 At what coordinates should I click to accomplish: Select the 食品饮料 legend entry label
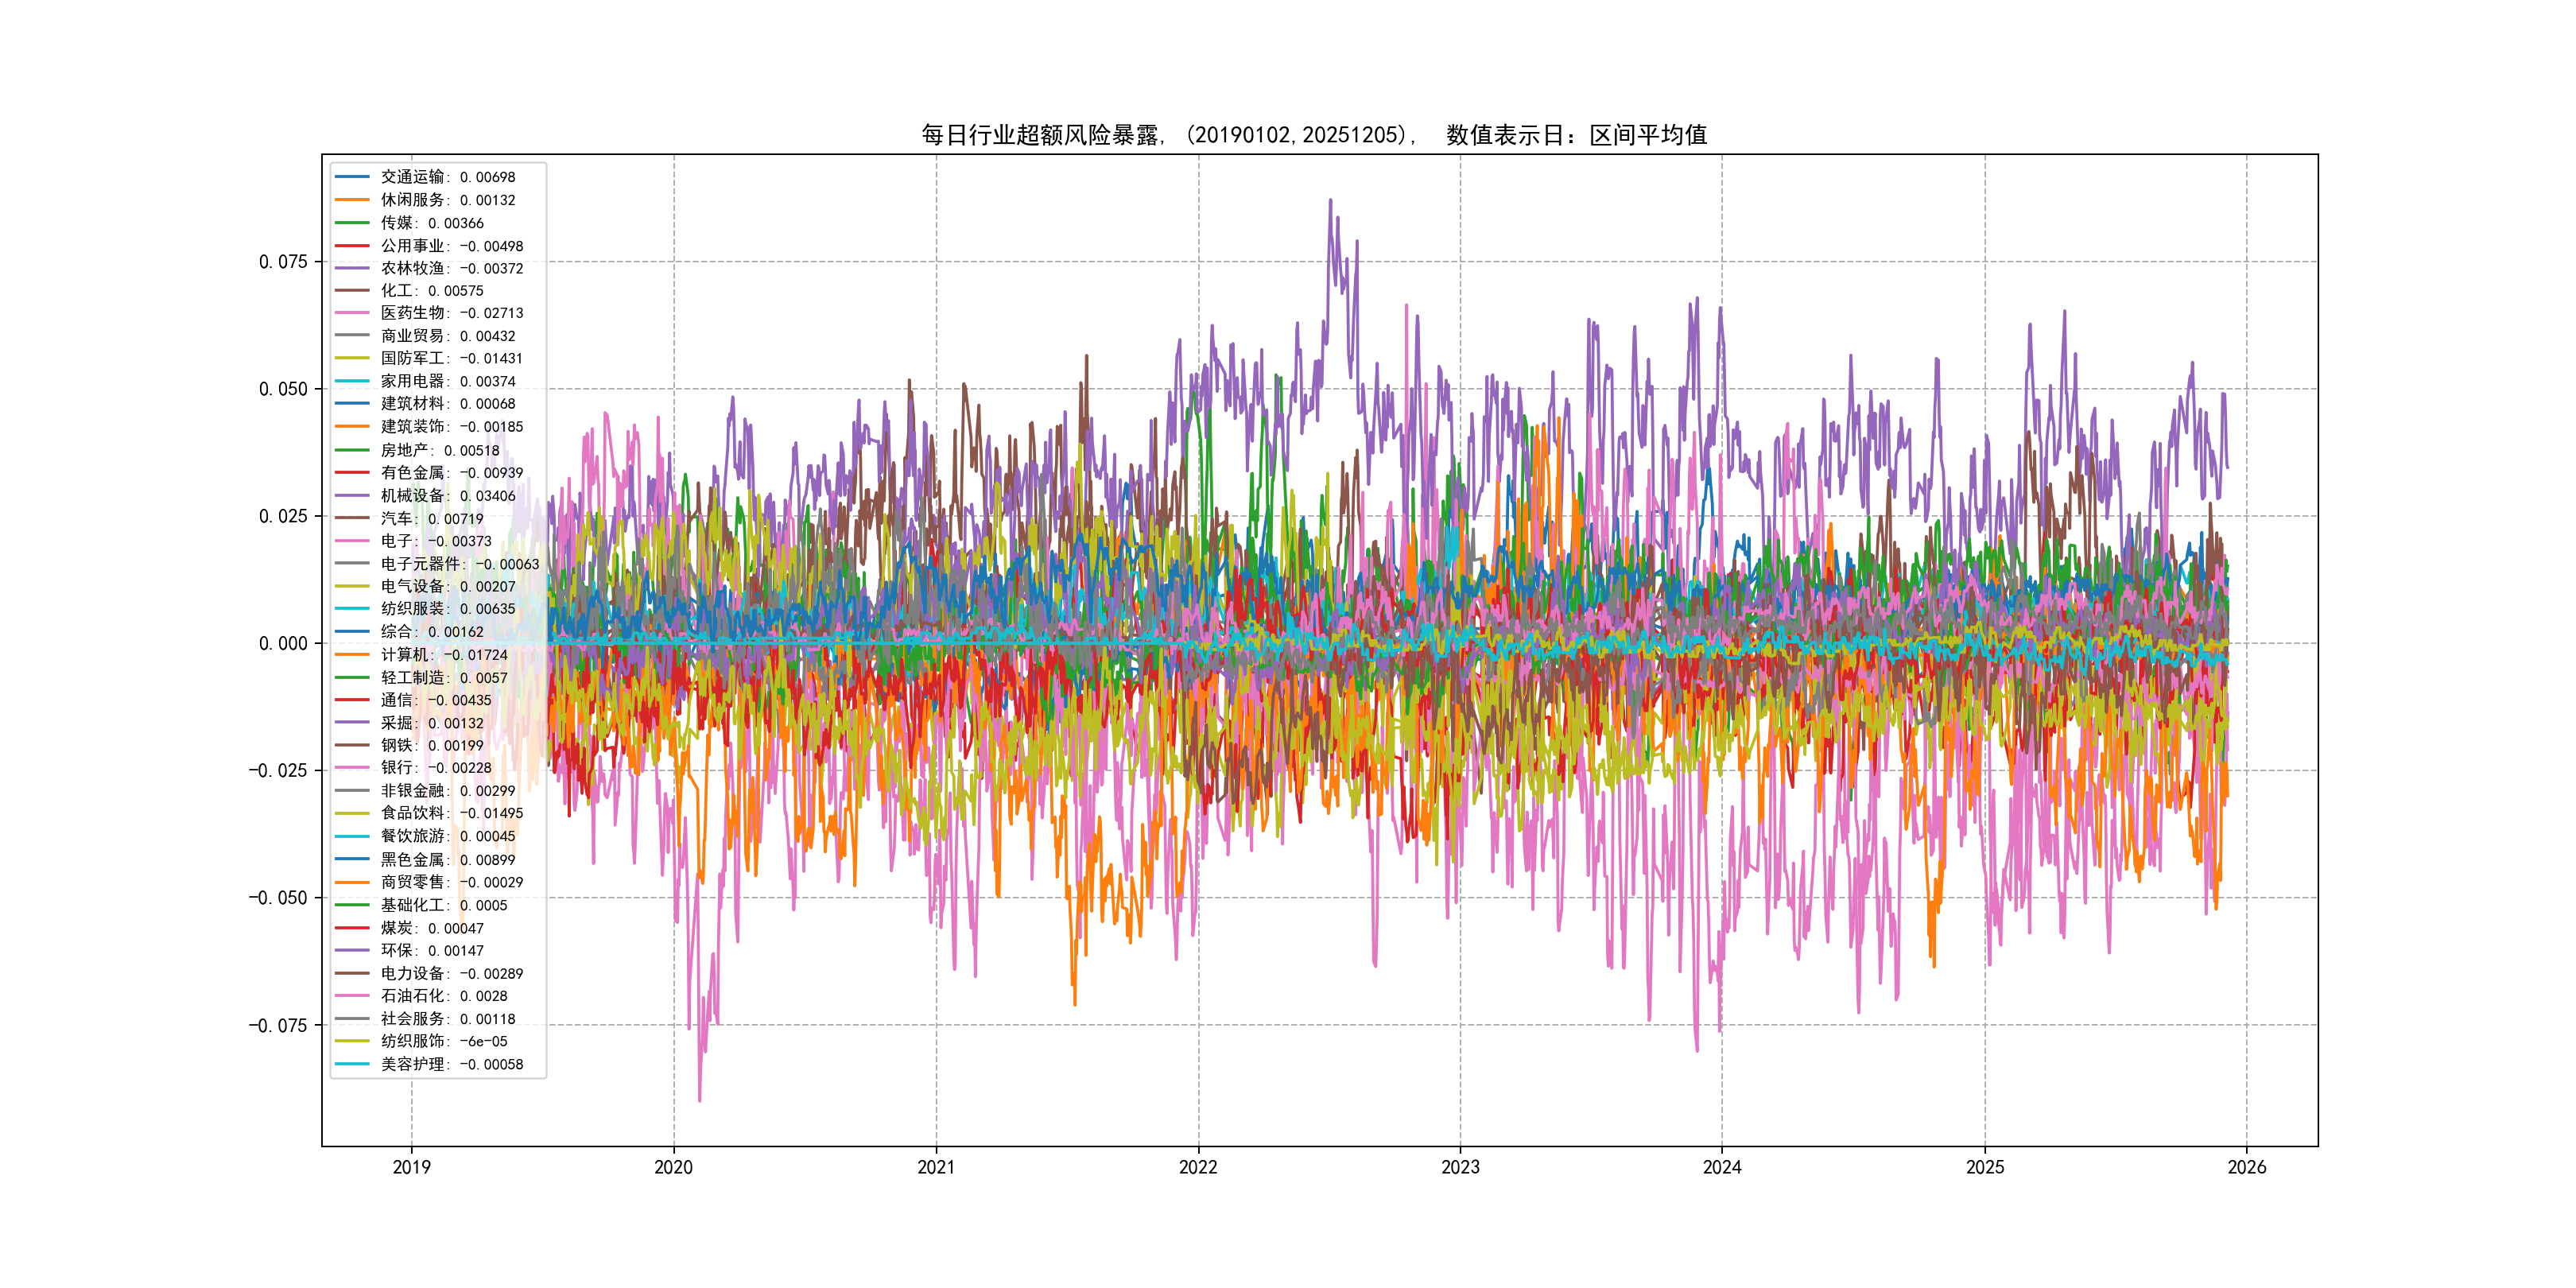[451, 813]
